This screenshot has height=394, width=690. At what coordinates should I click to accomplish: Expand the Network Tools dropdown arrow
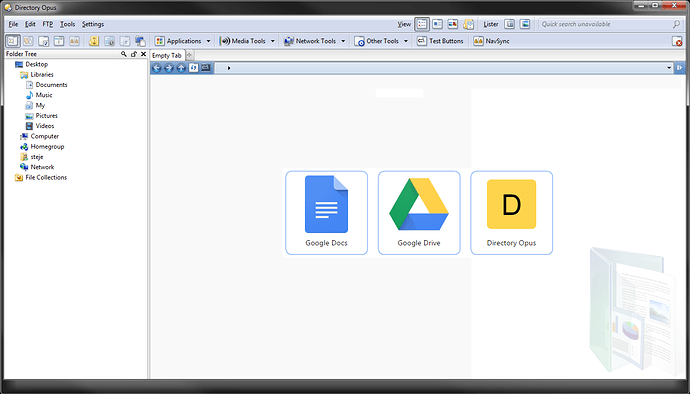point(343,41)
